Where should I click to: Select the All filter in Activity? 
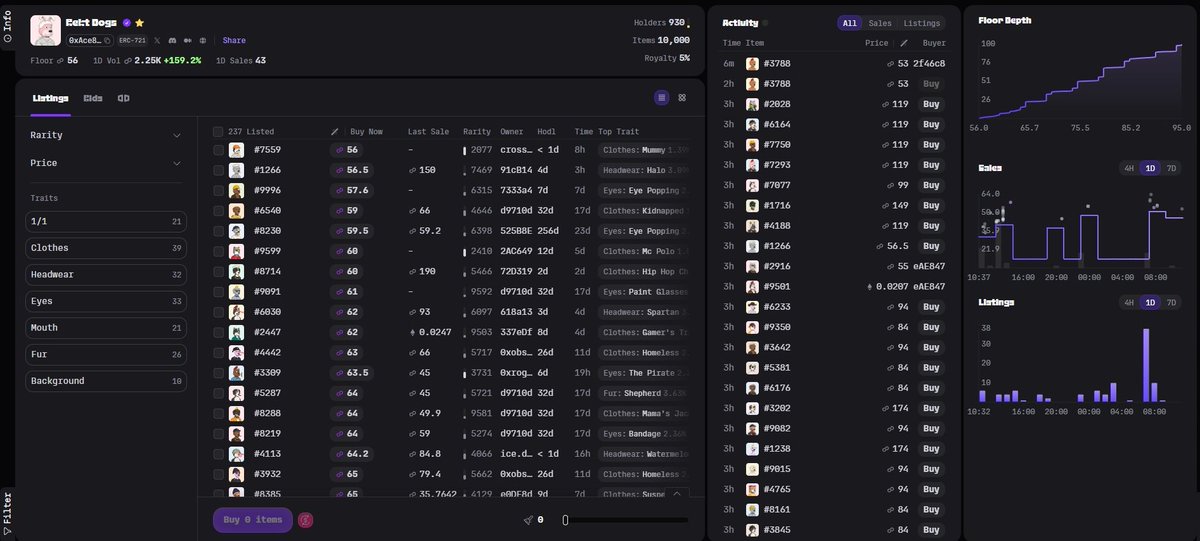click(850, 23)
